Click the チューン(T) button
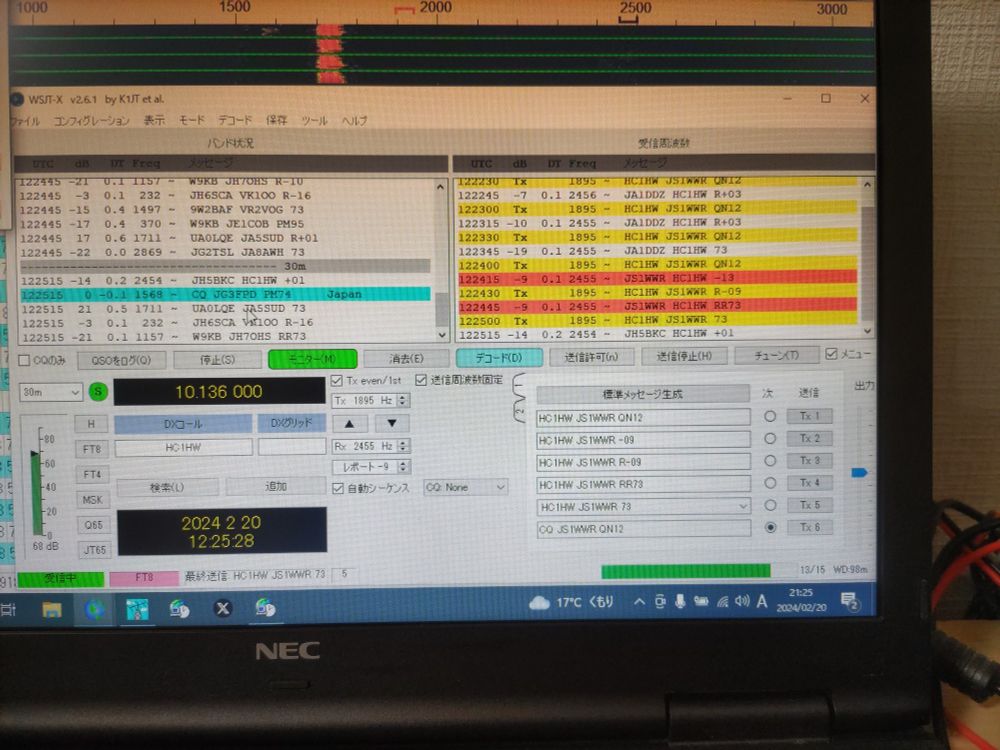This screenshot has height=750, width=1000. 776,355
